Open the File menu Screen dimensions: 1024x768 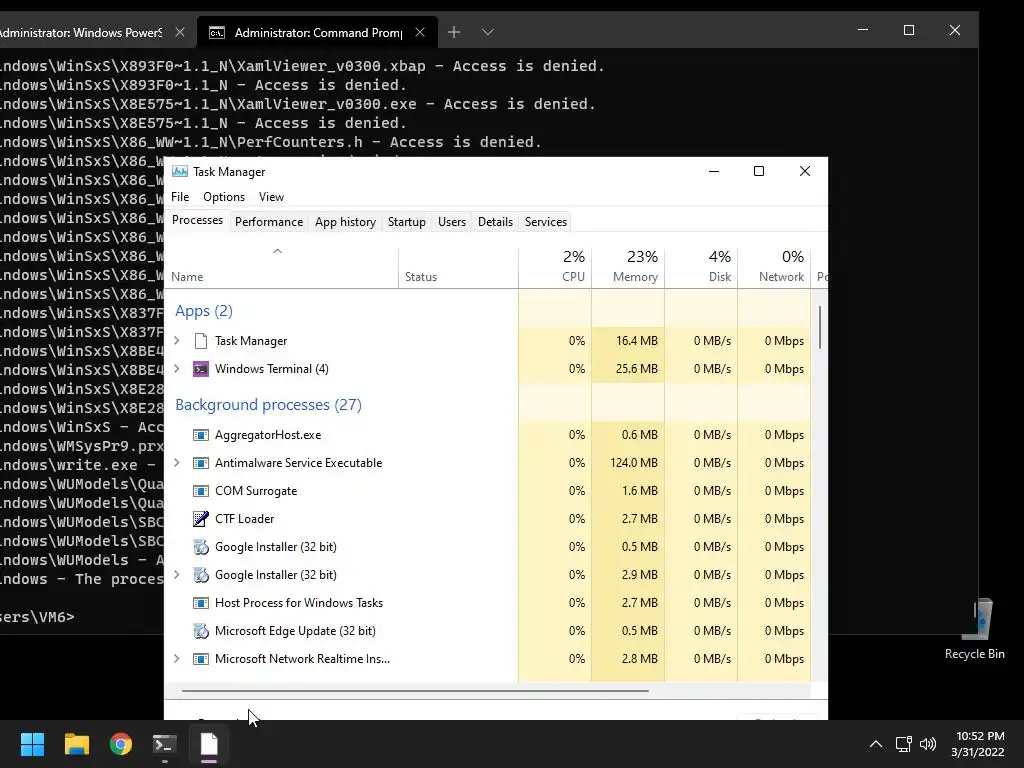pos(180,197)
